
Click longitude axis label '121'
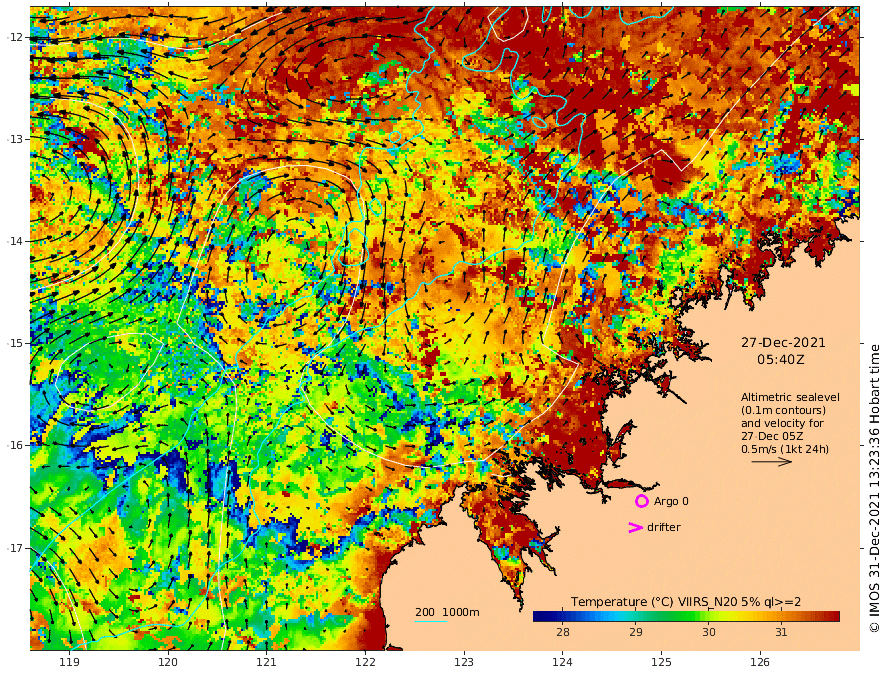(267, 662)
